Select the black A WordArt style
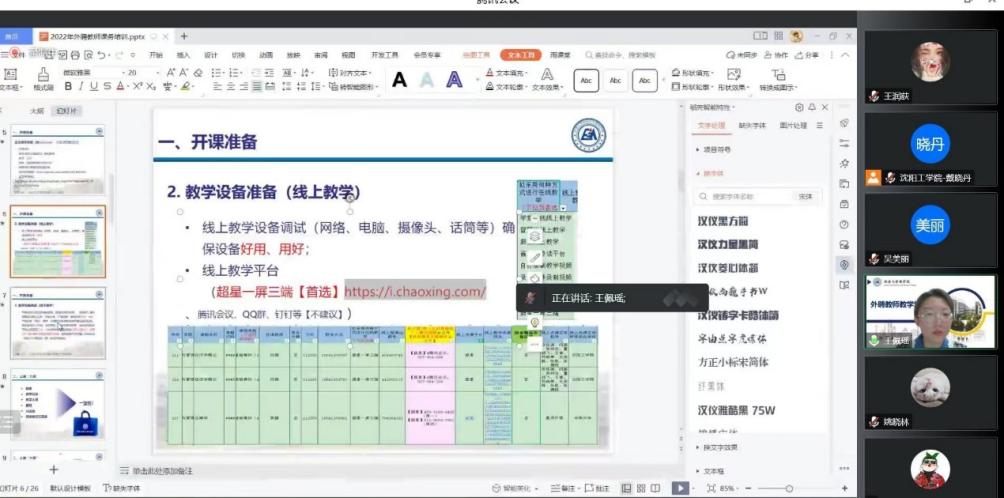 click(x=399, y=80)
